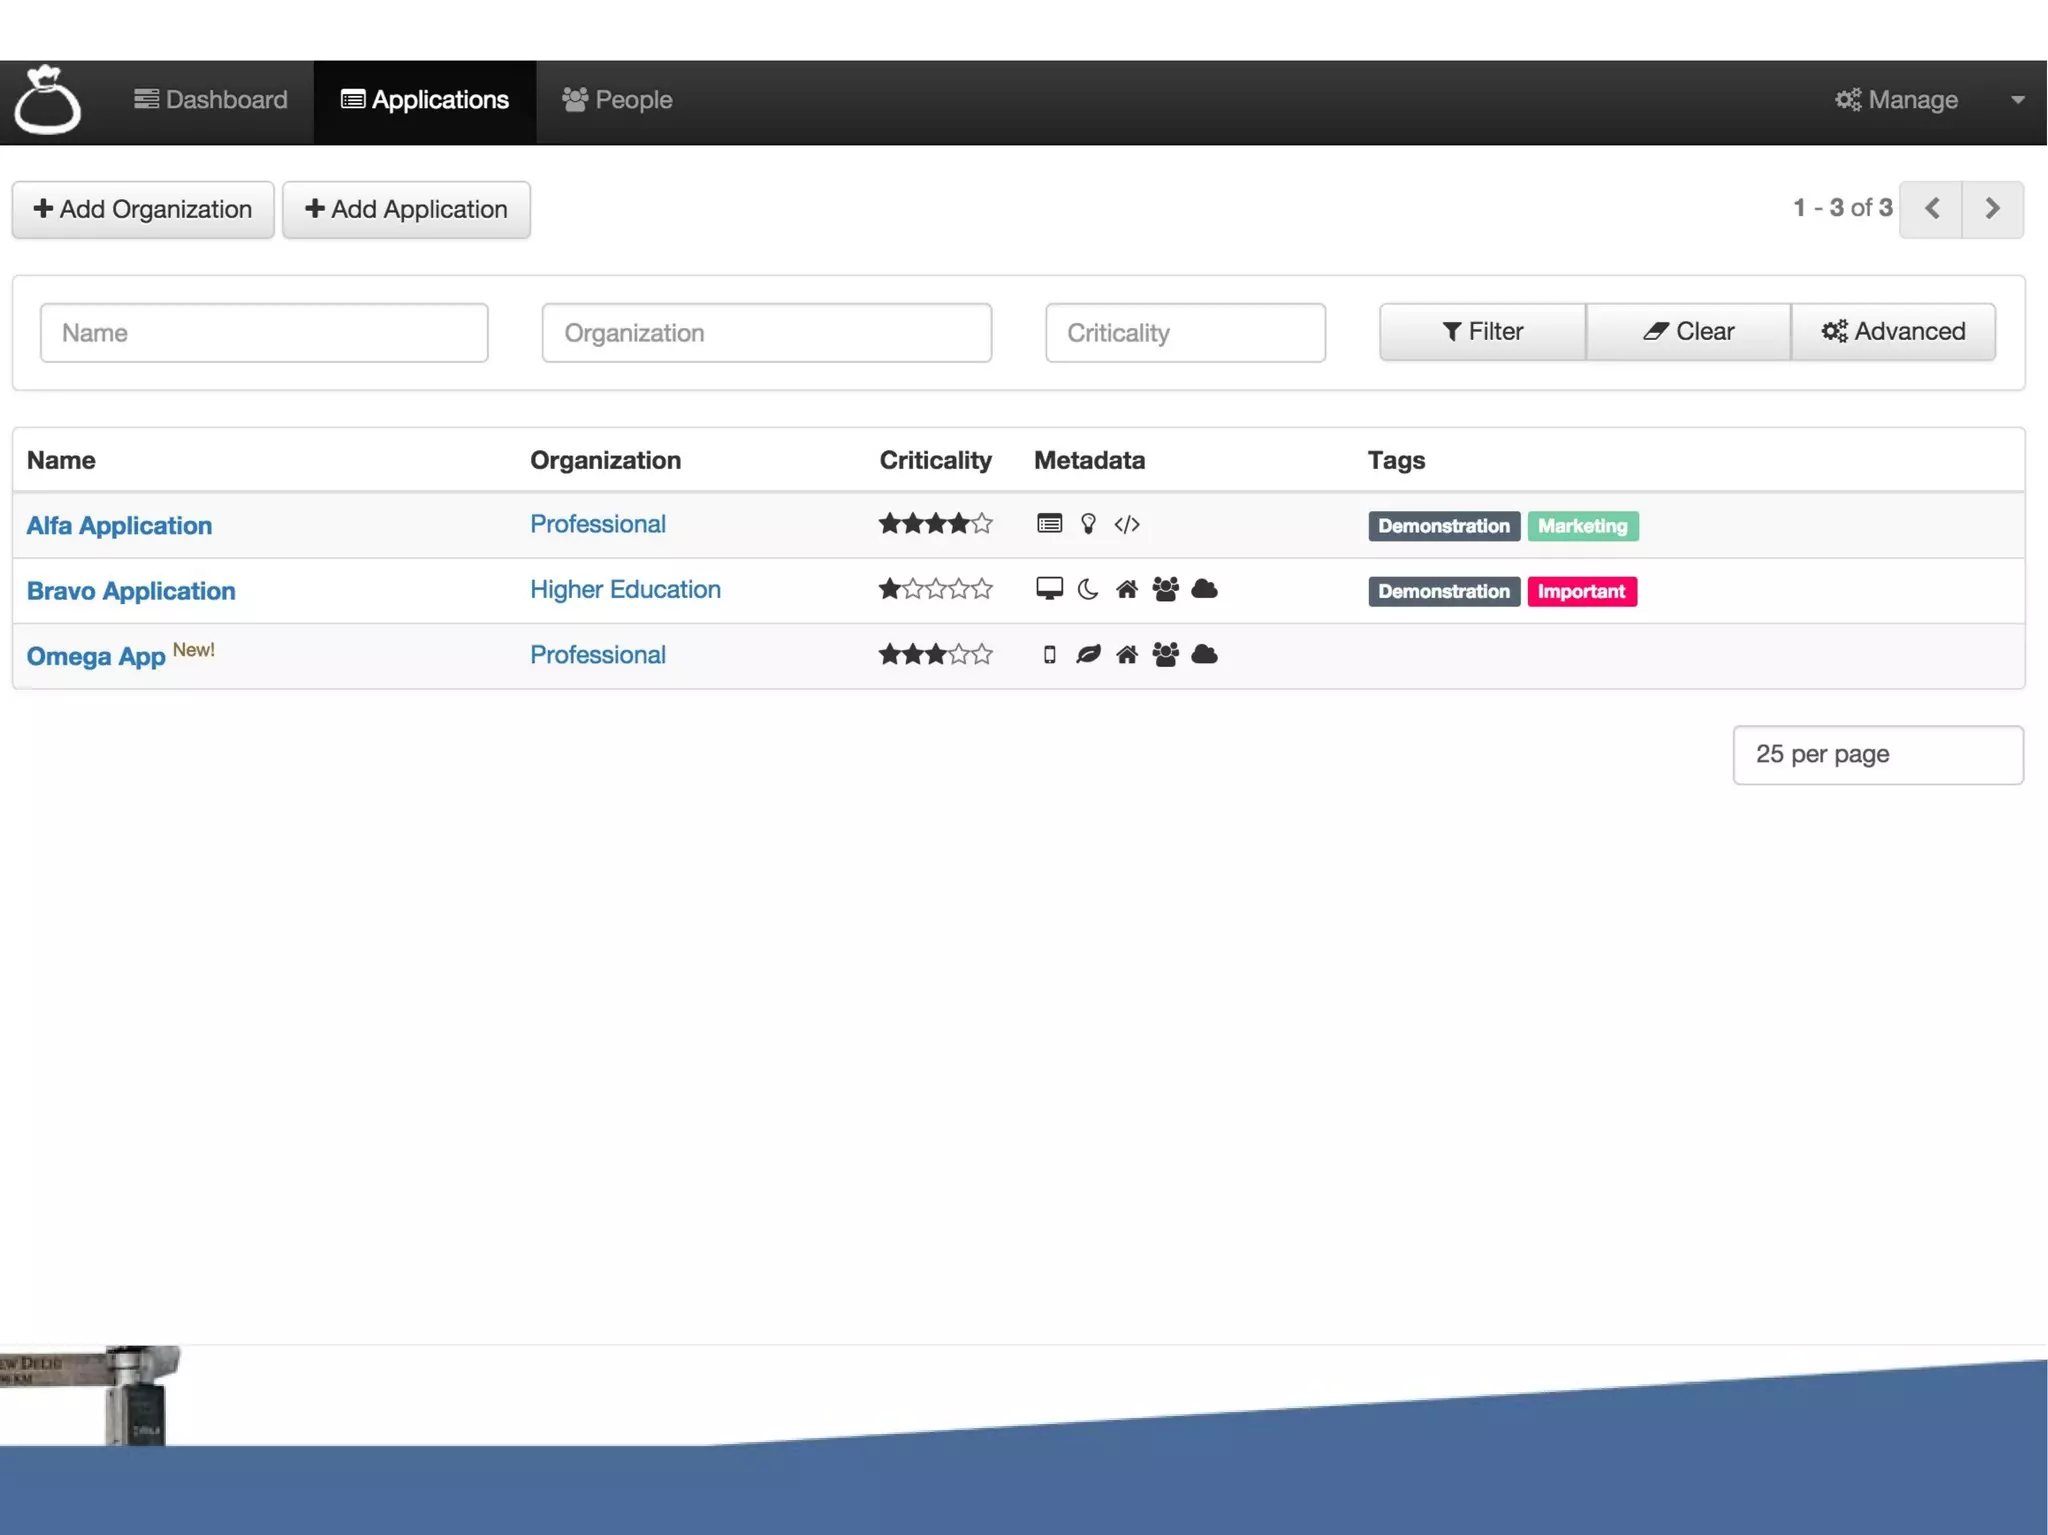Click the pink Important tag
Image resolution: width=2048 pixels, height=1535 pixels.
tap(1581, 591)
